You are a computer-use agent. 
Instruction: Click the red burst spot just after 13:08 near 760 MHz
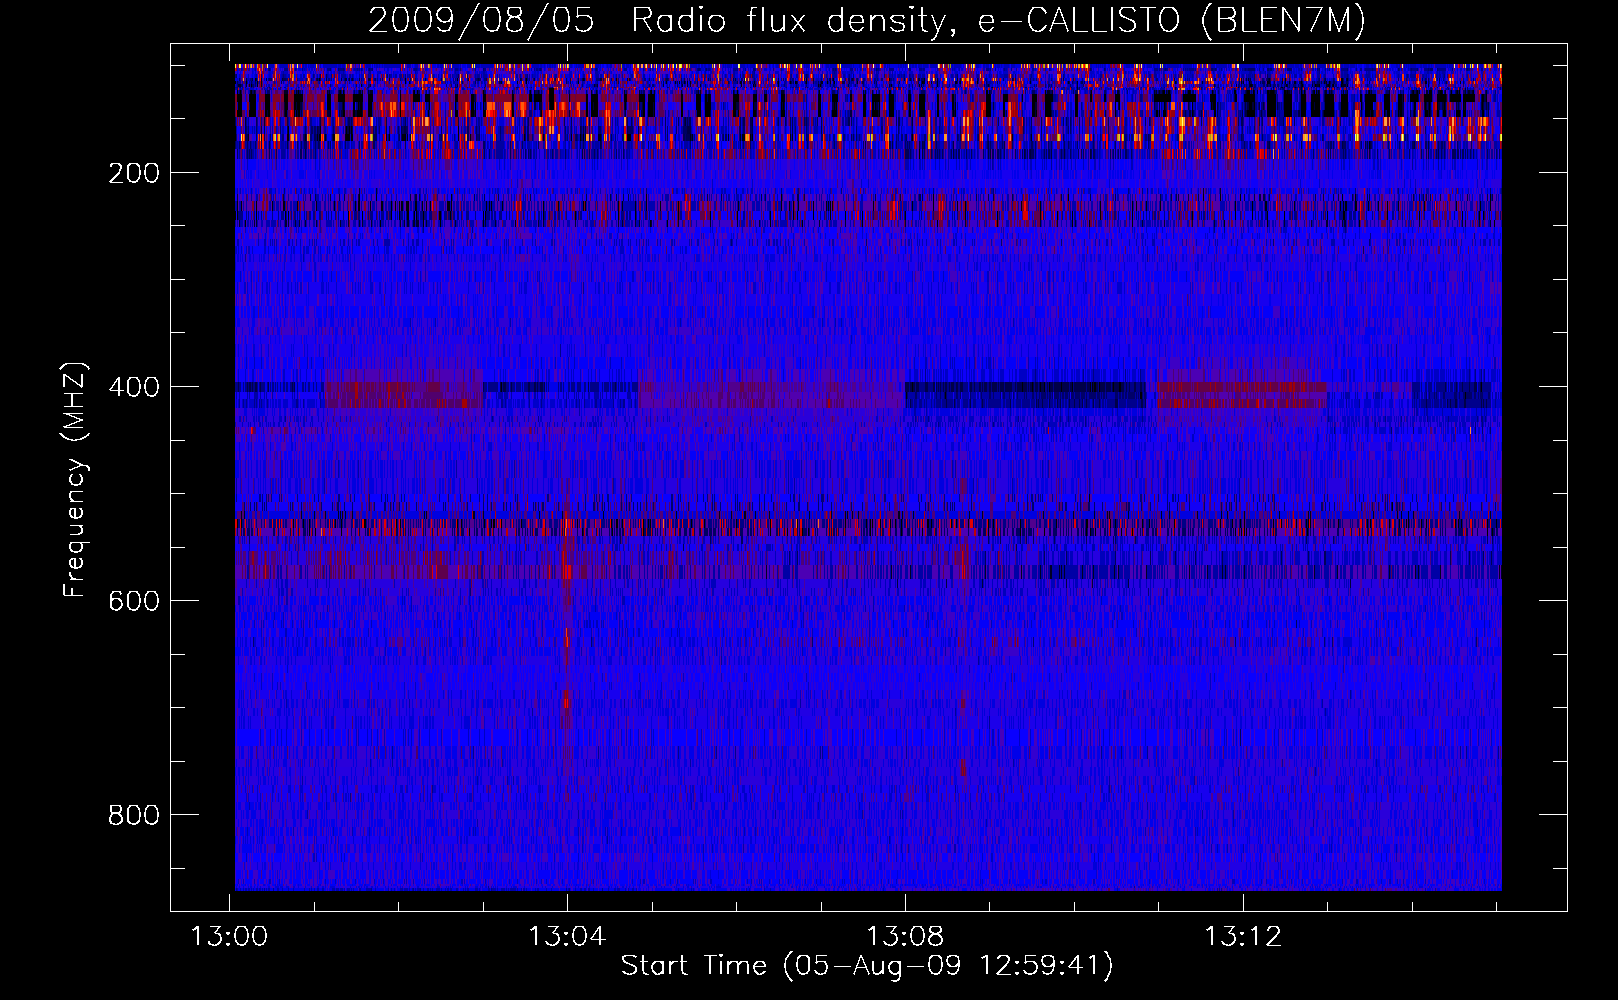coord(964,768)
